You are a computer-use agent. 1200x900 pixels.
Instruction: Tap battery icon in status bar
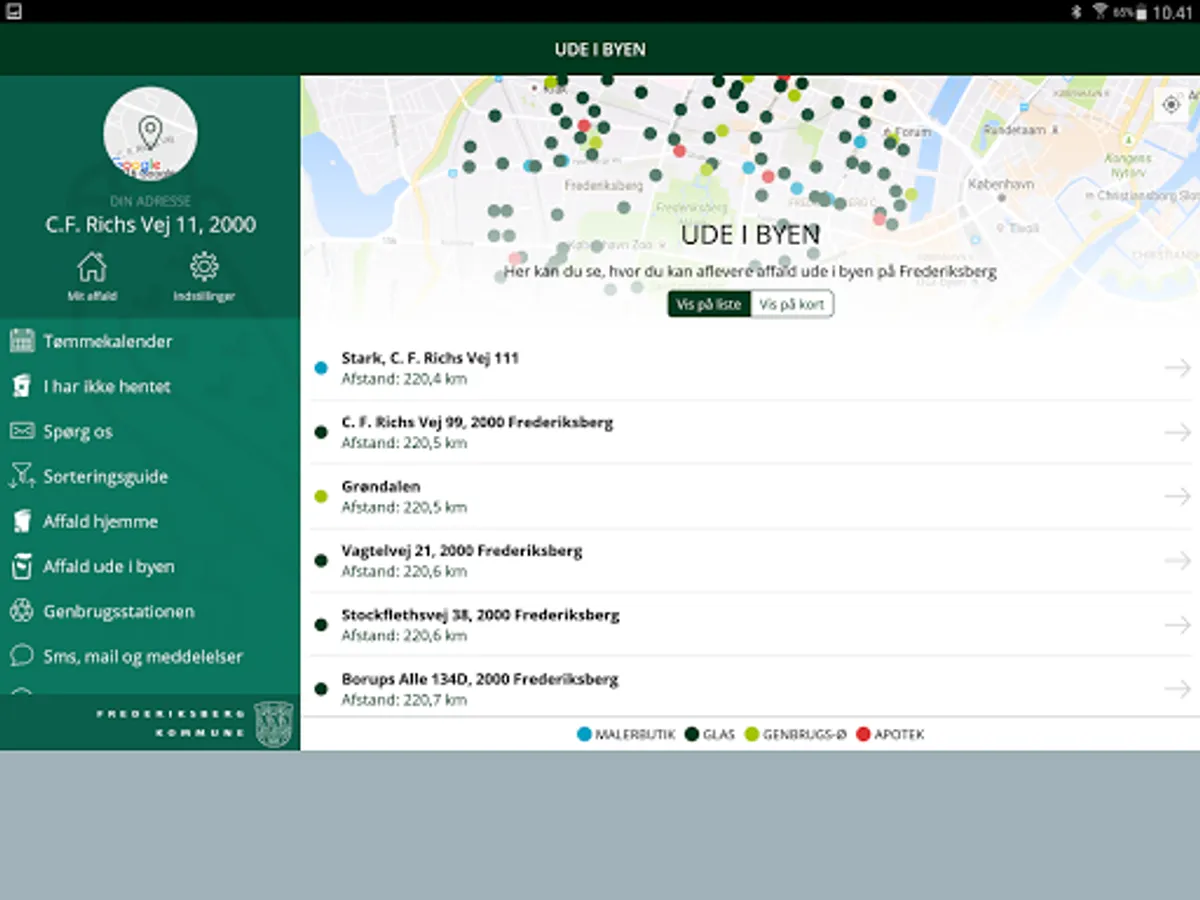[x=1141, y=12]
